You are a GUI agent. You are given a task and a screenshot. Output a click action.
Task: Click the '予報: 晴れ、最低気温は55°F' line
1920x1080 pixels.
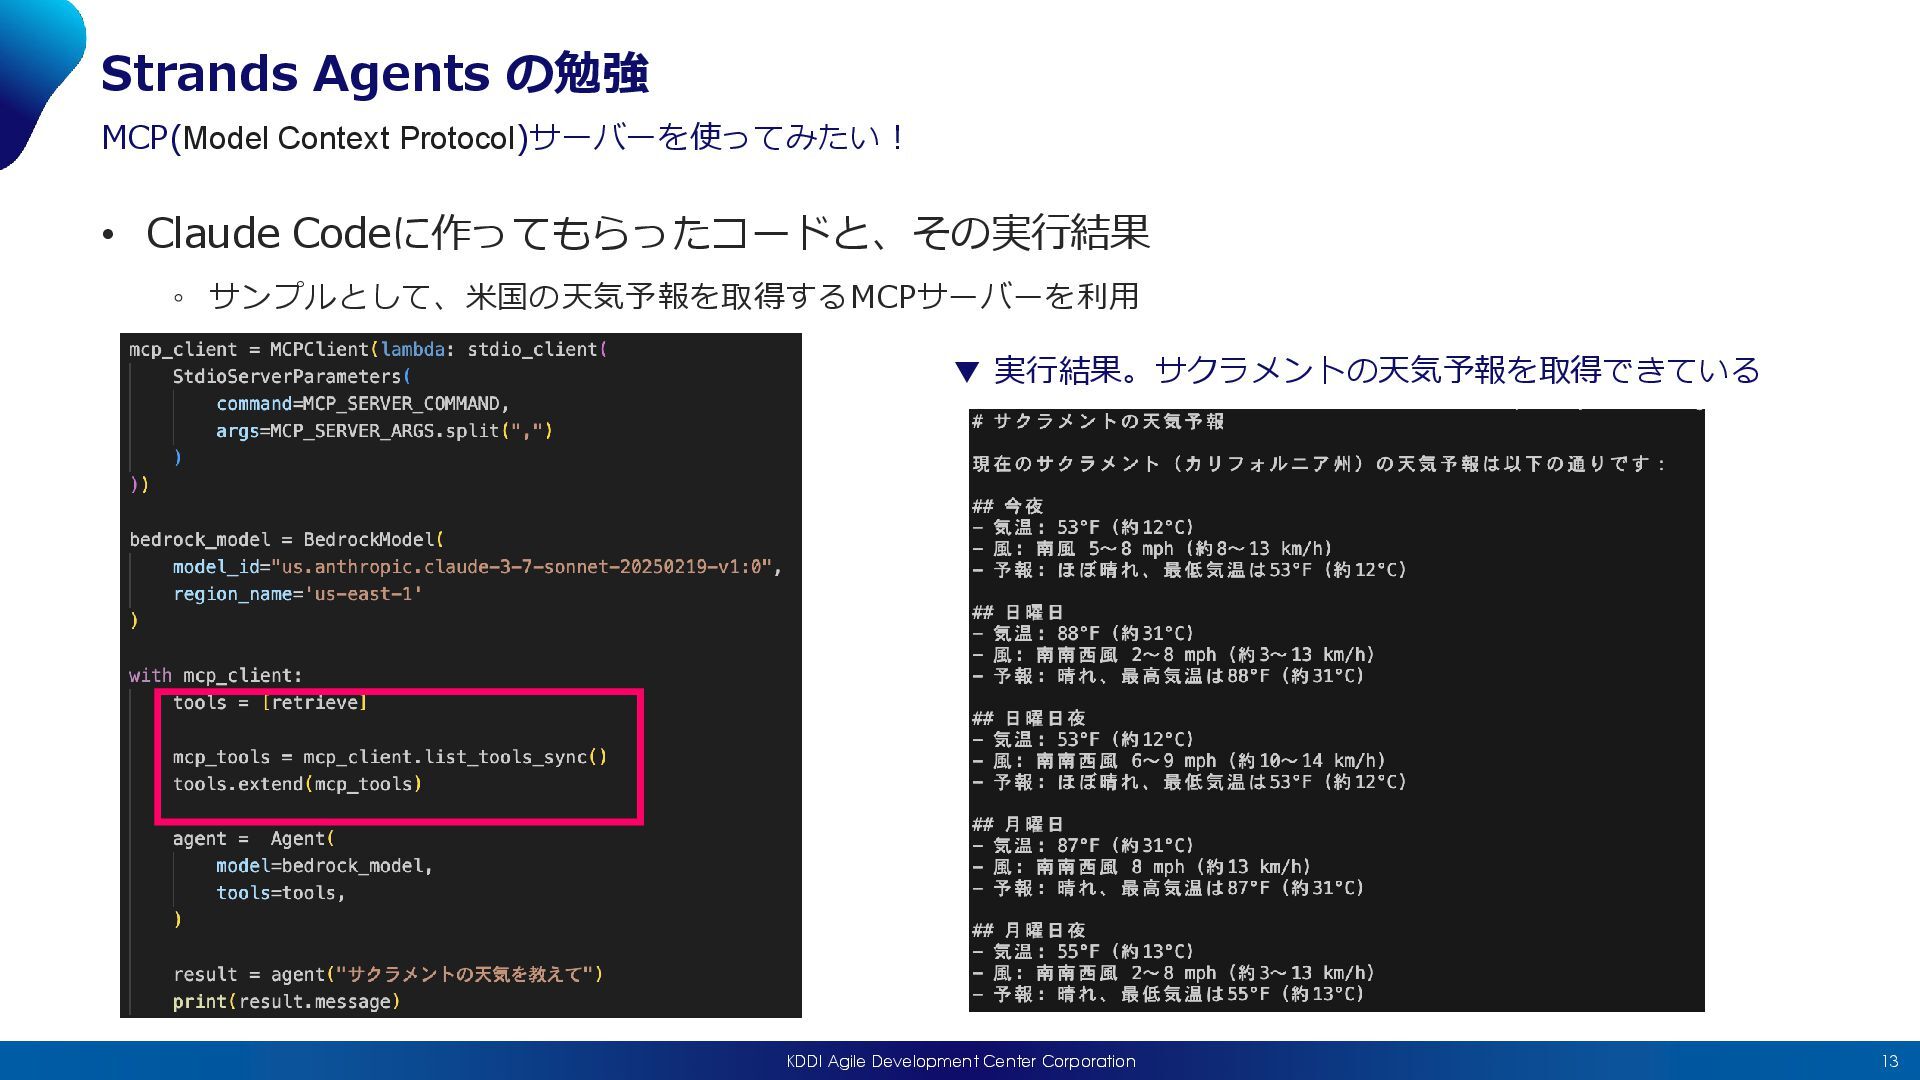coord(1169,994)
